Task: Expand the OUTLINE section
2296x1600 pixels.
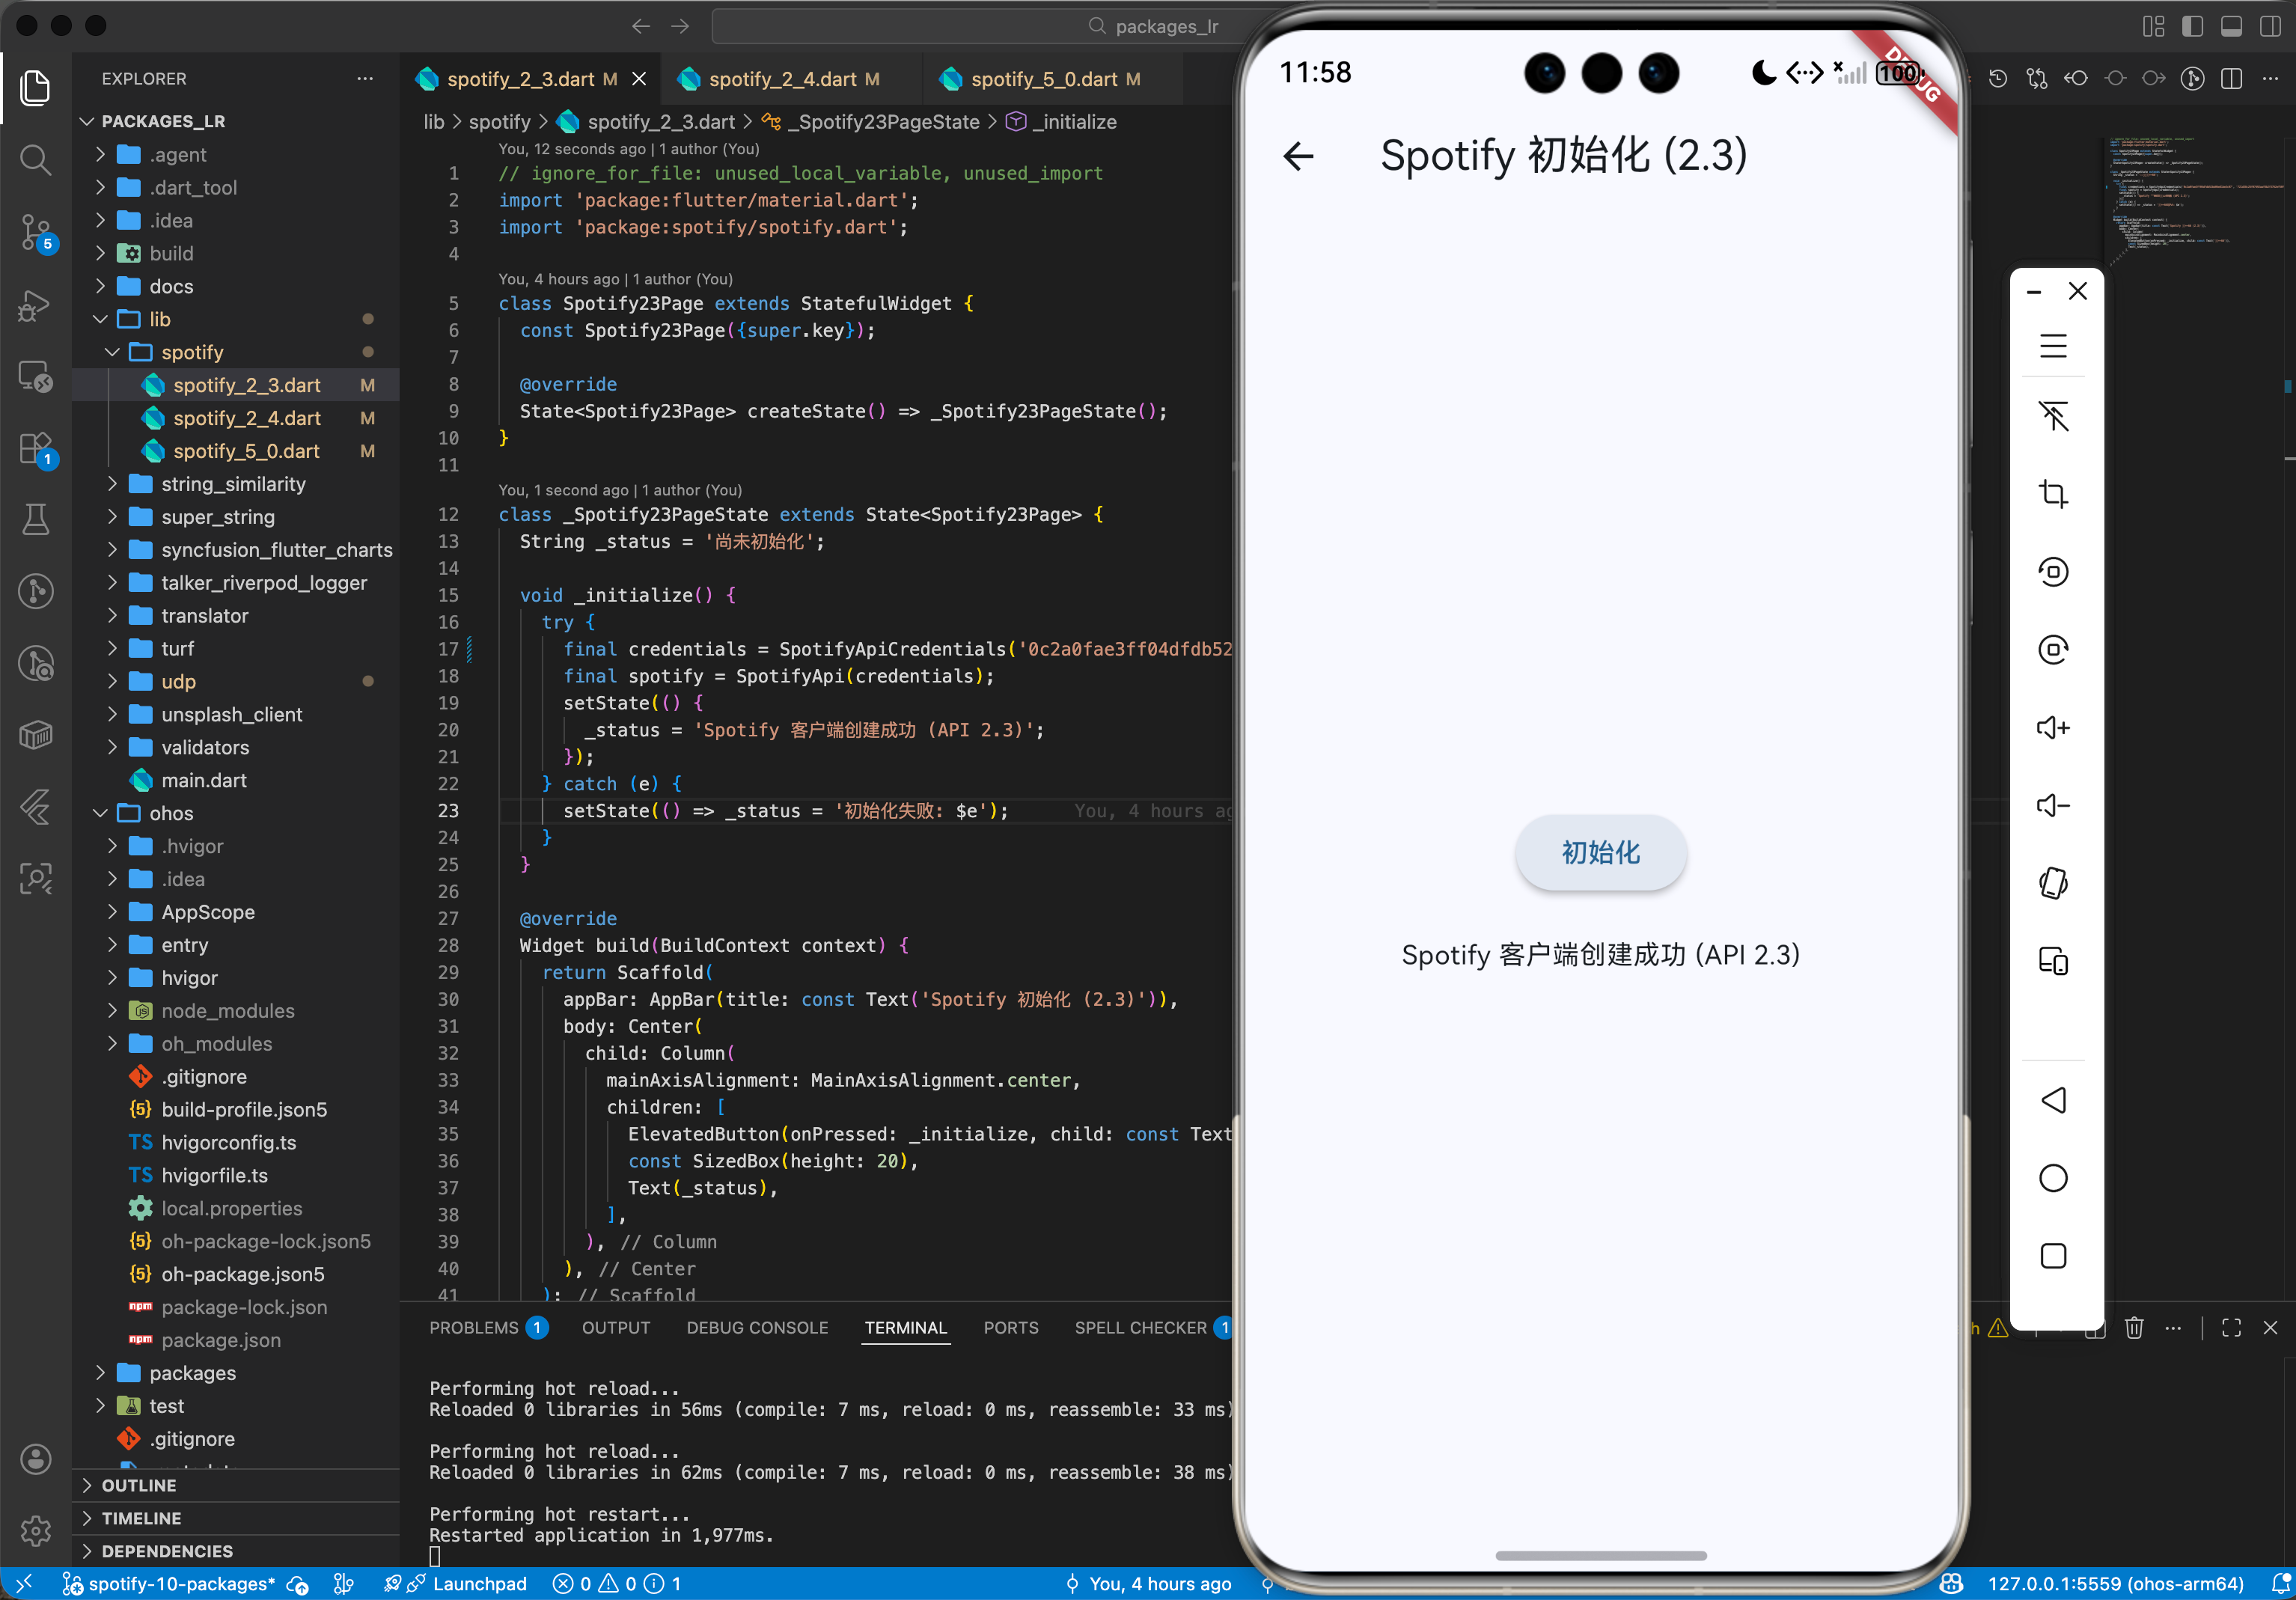Action: [x=138, y=1485]
